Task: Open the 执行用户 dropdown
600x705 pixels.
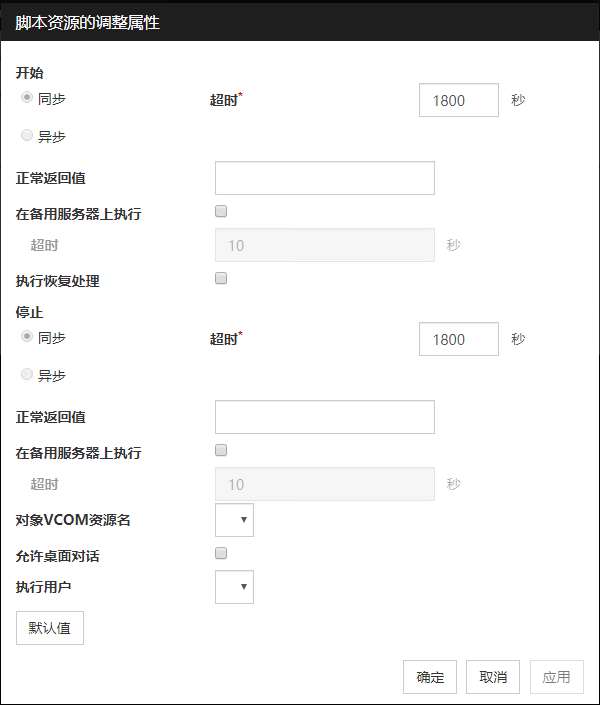Action: click(x=235, y=587)
